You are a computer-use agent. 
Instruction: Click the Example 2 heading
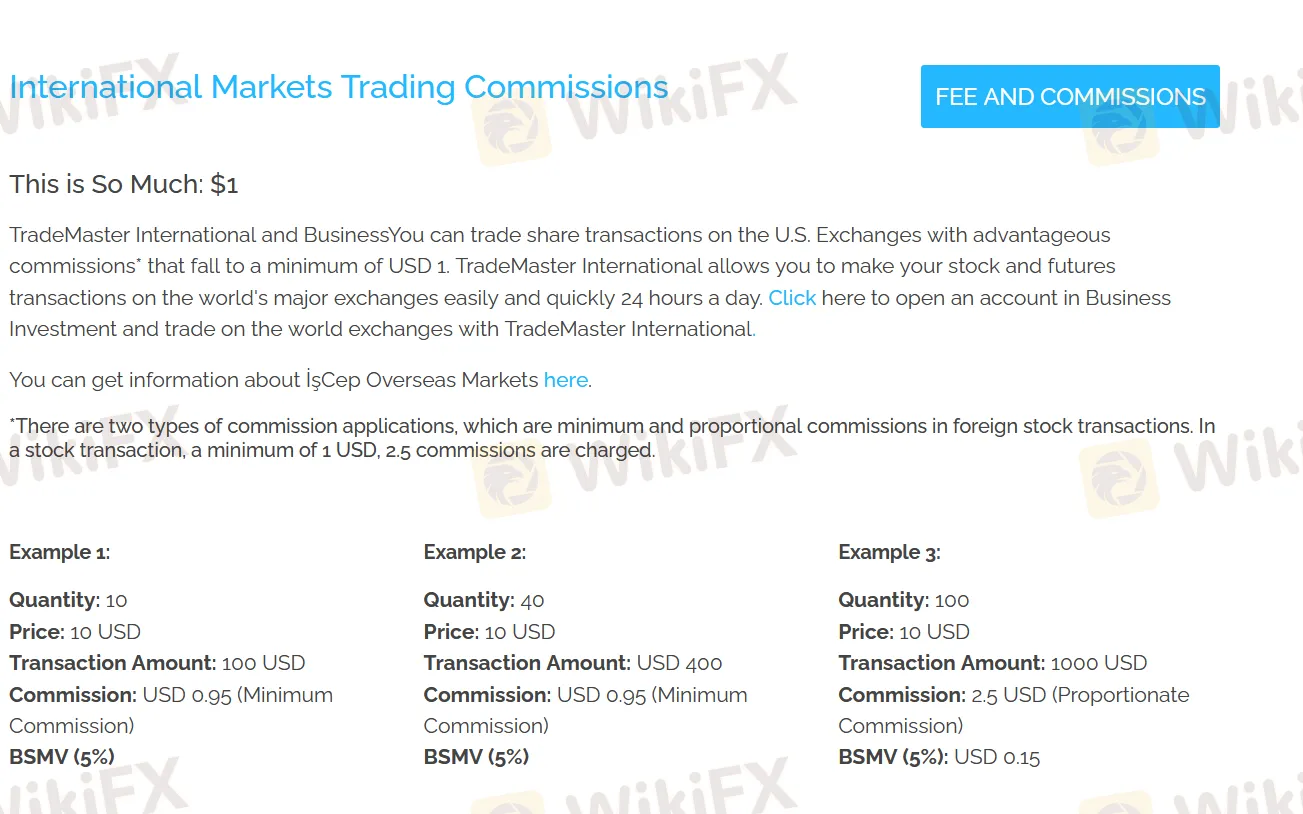pos(475,552)
